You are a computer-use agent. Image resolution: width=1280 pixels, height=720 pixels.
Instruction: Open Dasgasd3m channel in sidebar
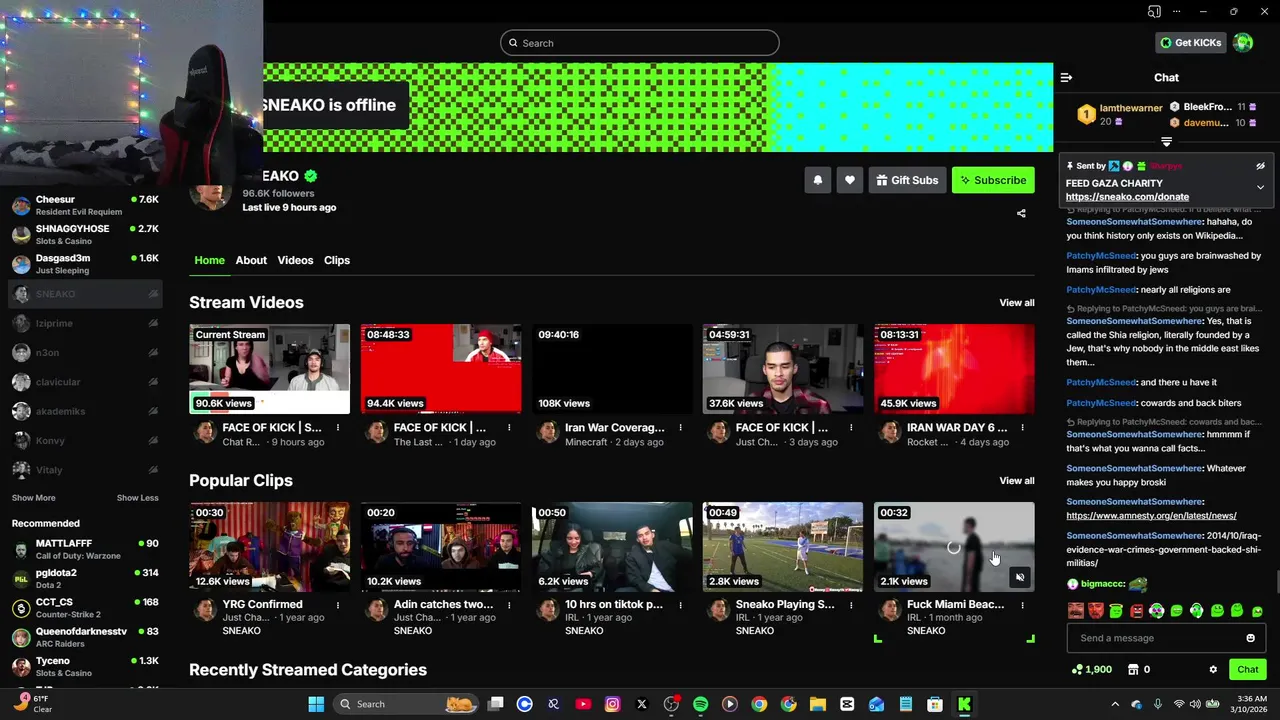coord(85,264)
